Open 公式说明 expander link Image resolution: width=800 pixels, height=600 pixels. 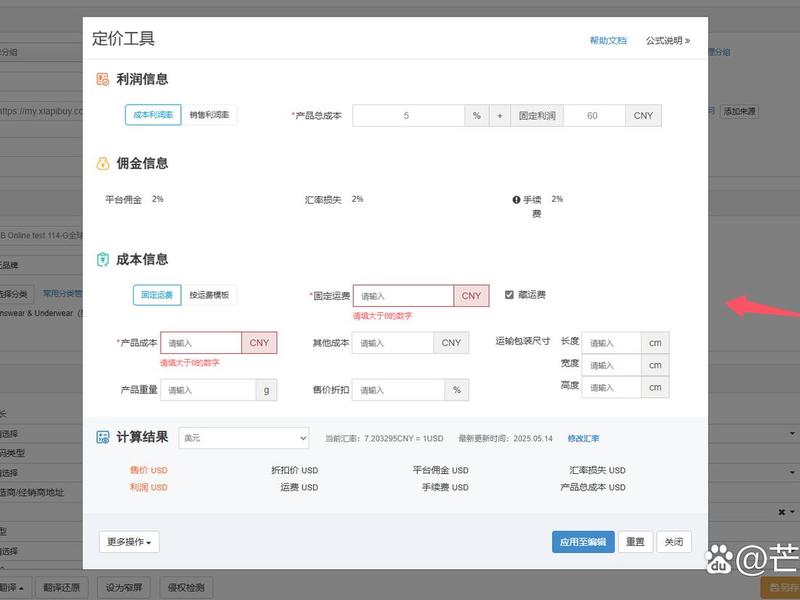(x=668, y=40)
